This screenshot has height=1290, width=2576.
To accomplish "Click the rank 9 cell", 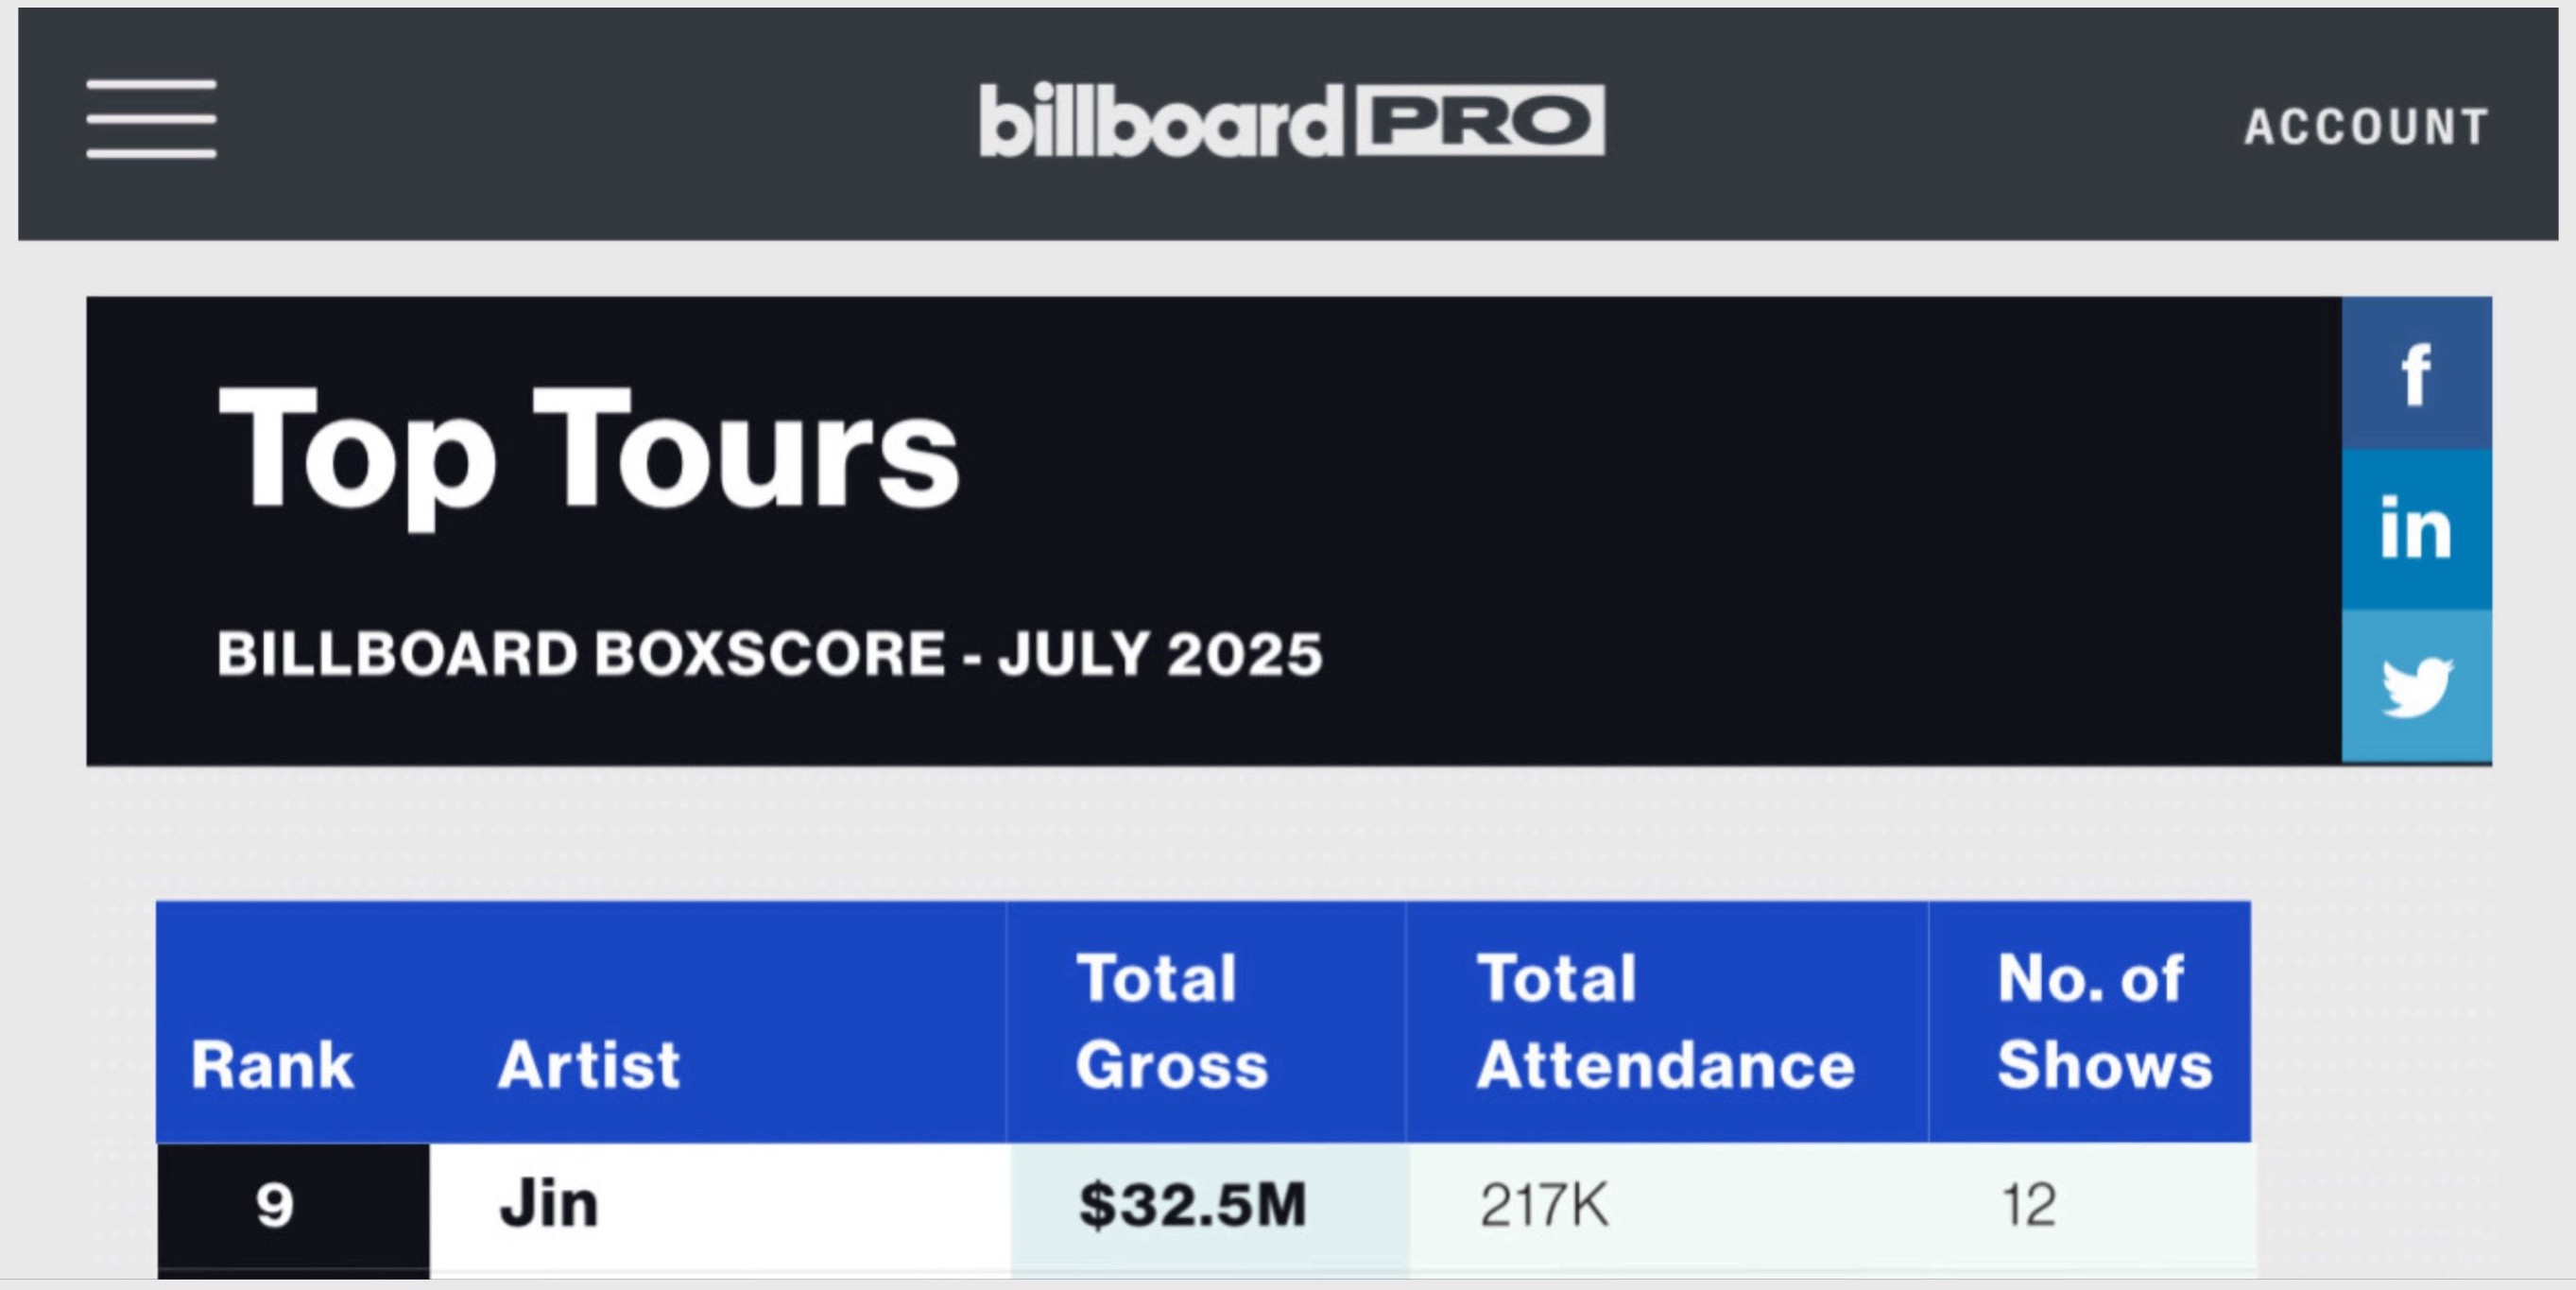I will point(274,1206).
